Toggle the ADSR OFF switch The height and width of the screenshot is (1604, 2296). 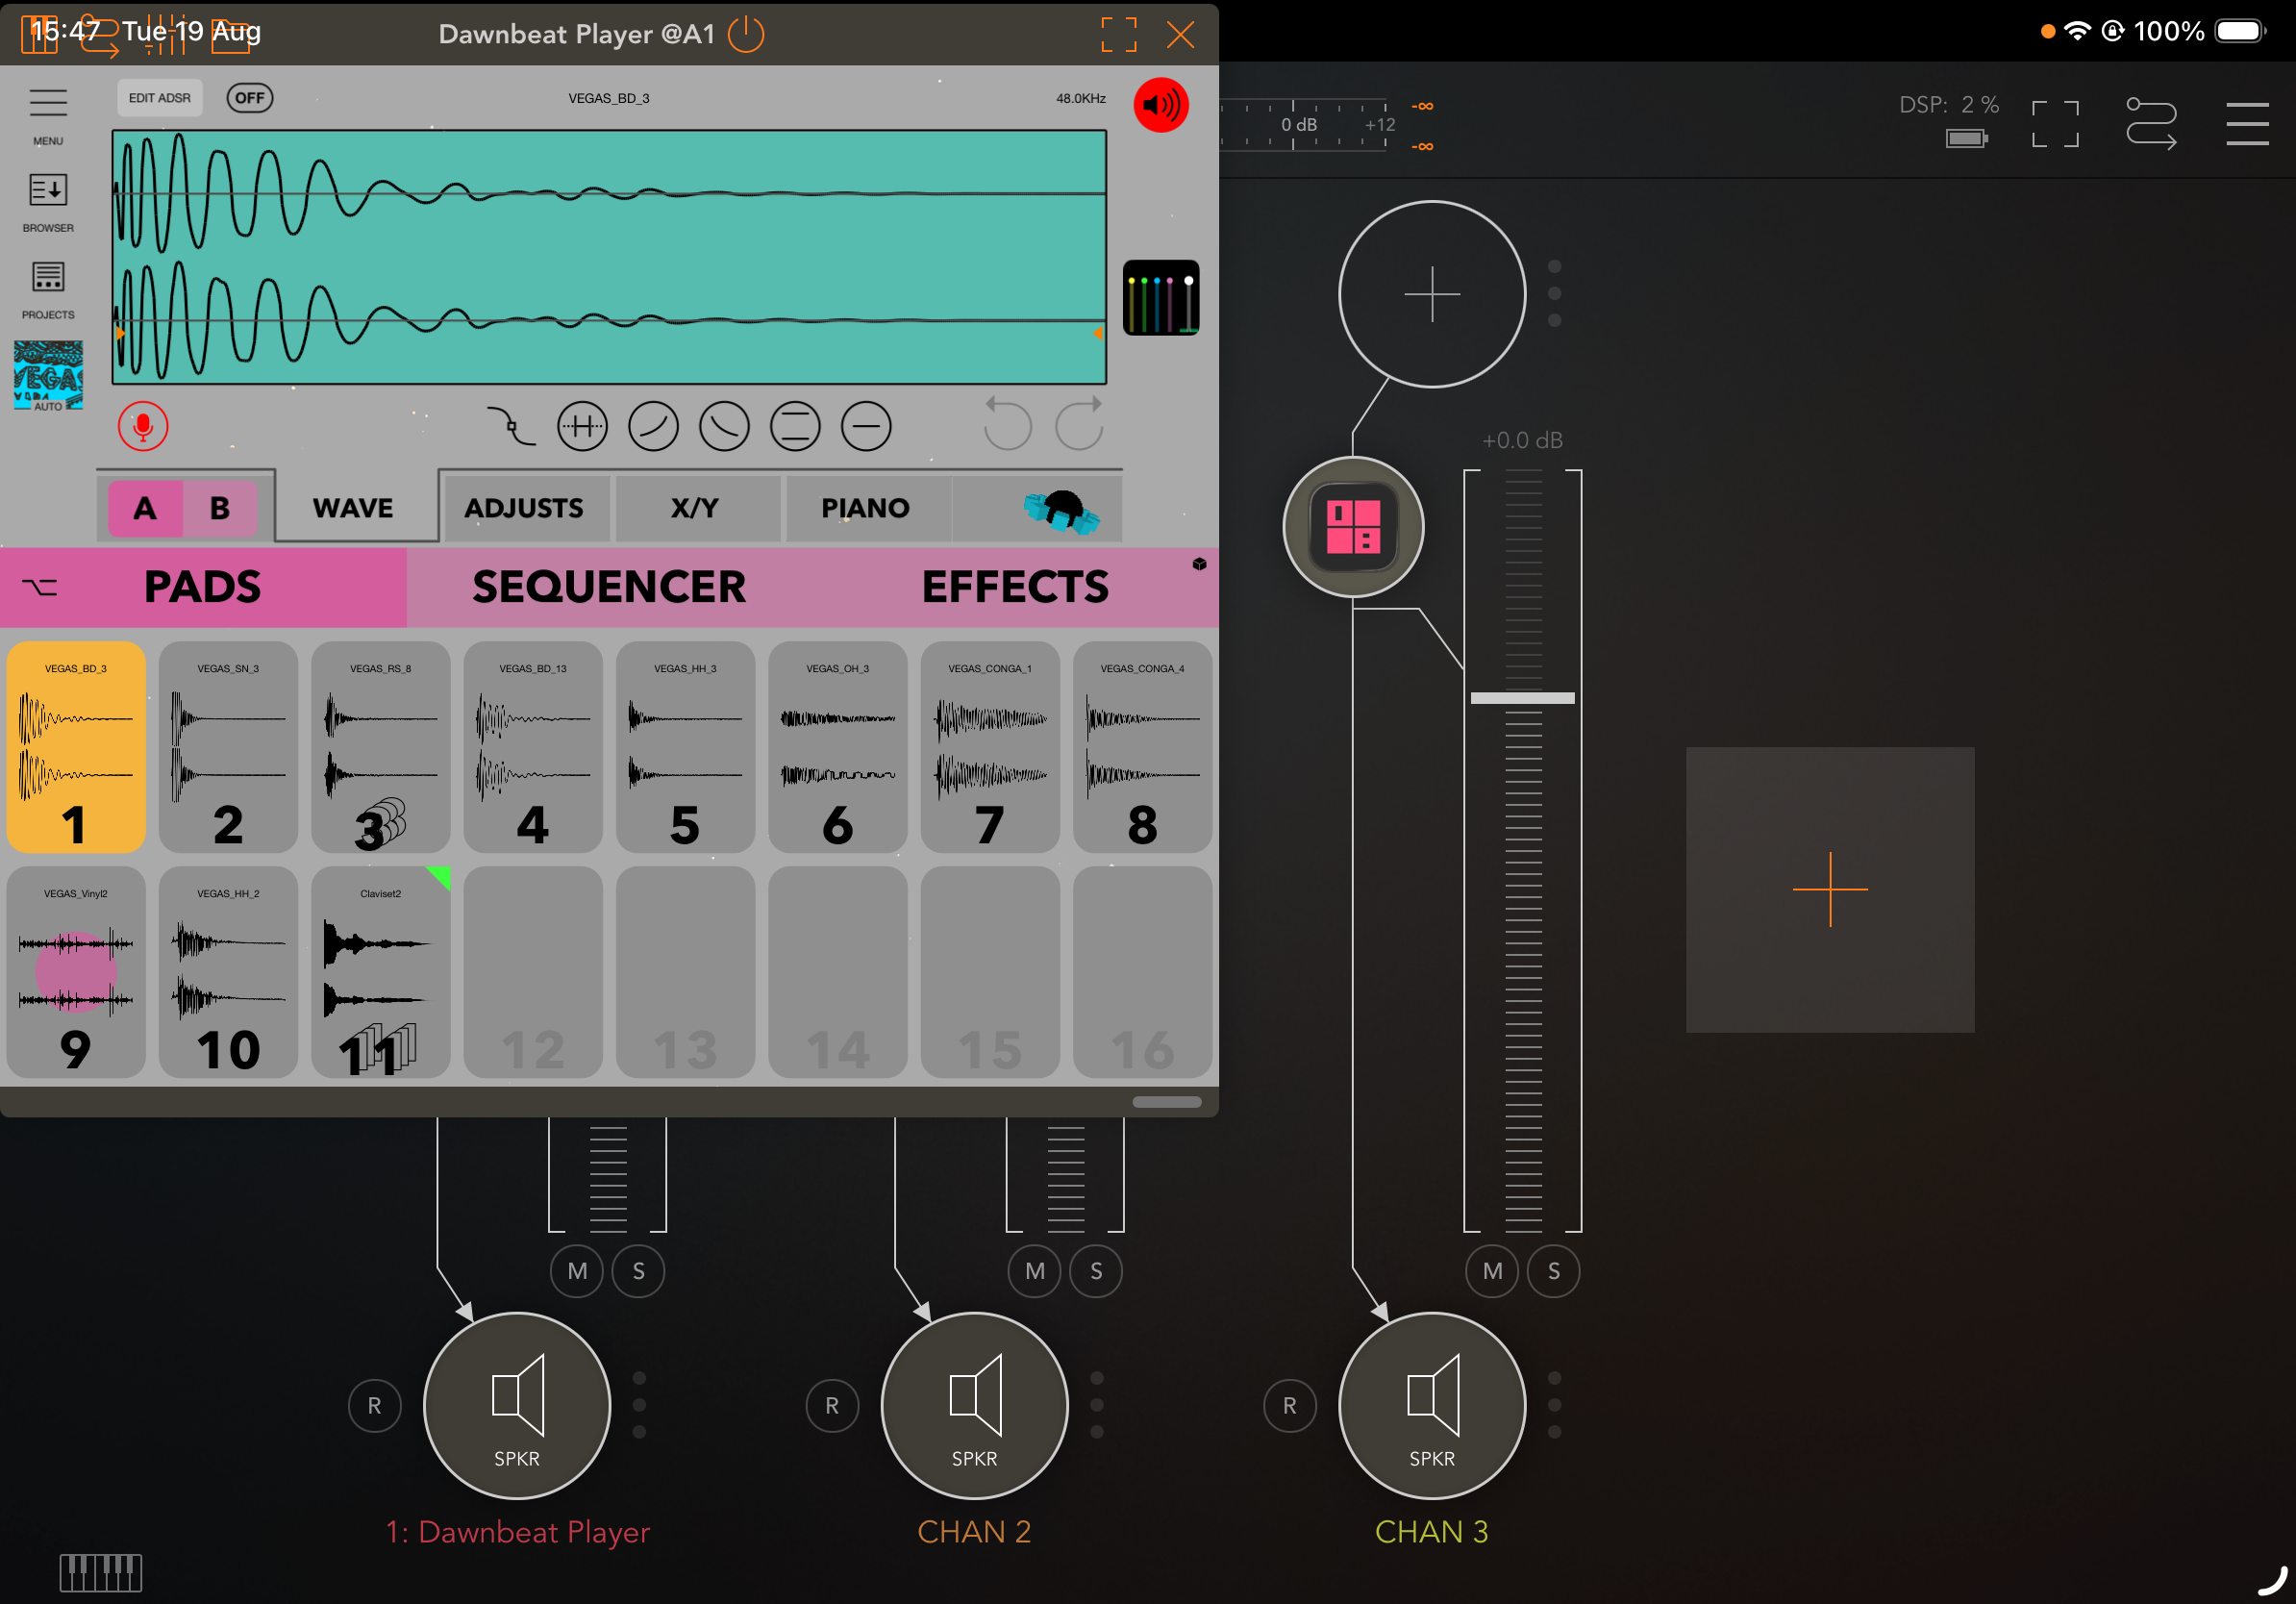coord(250,98)
